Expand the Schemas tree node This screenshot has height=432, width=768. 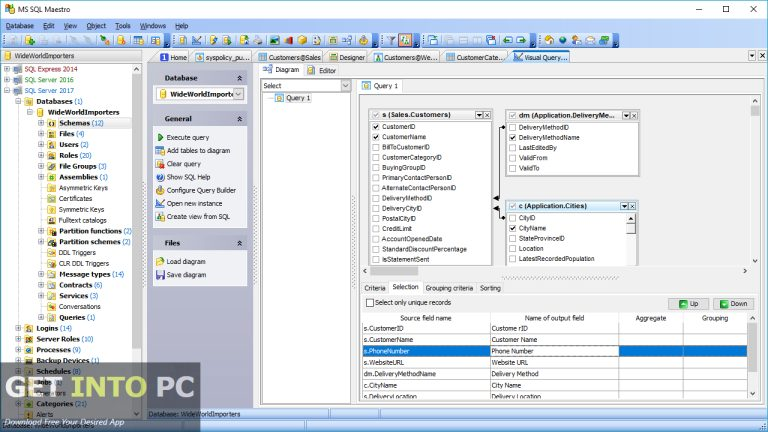[x=41, y=123]
